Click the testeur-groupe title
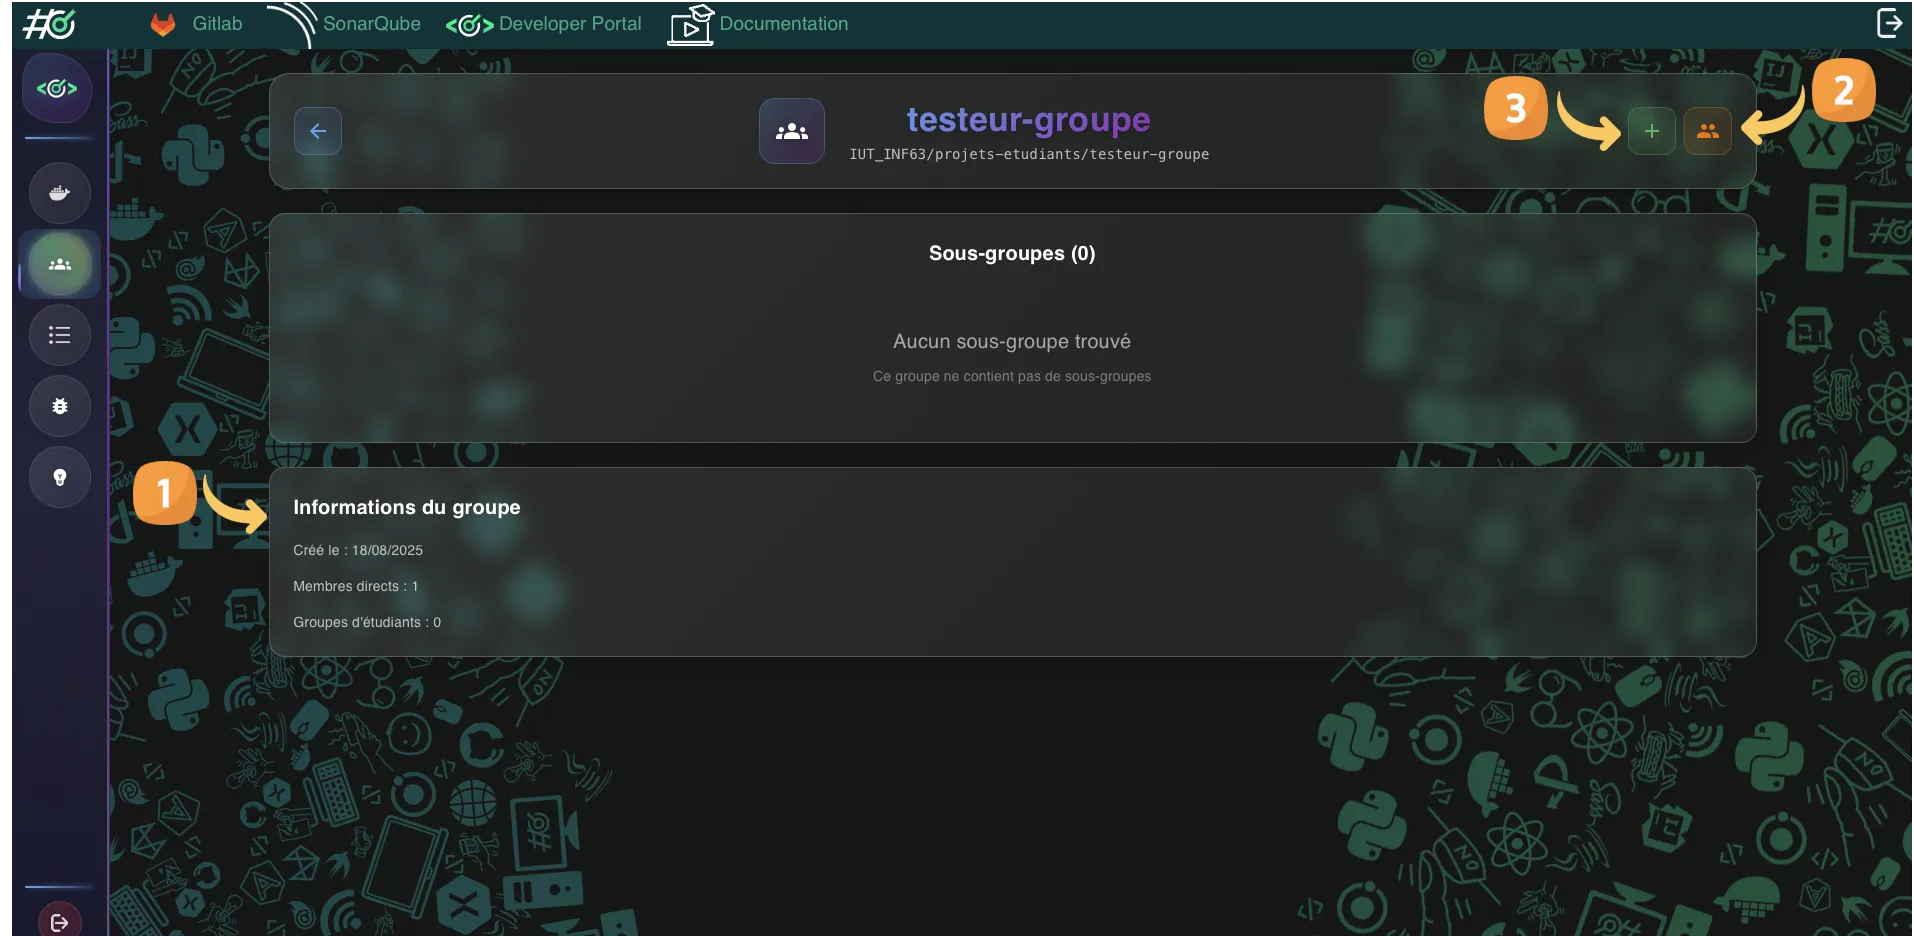1914x936 pixels. coord(1028,120)
